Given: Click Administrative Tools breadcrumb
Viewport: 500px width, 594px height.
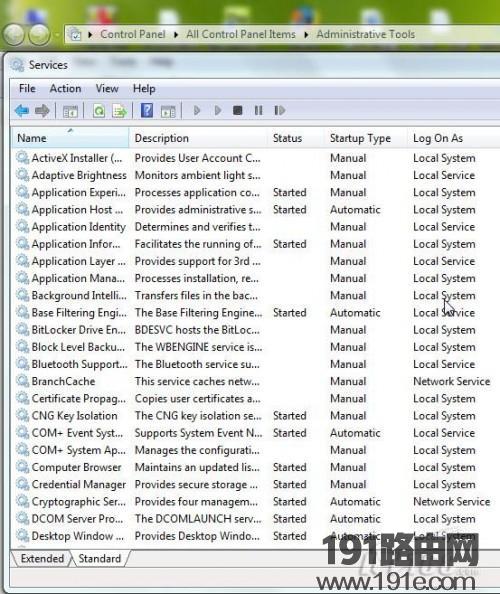Looking at the screenshot, I should (x=366, y=34).
